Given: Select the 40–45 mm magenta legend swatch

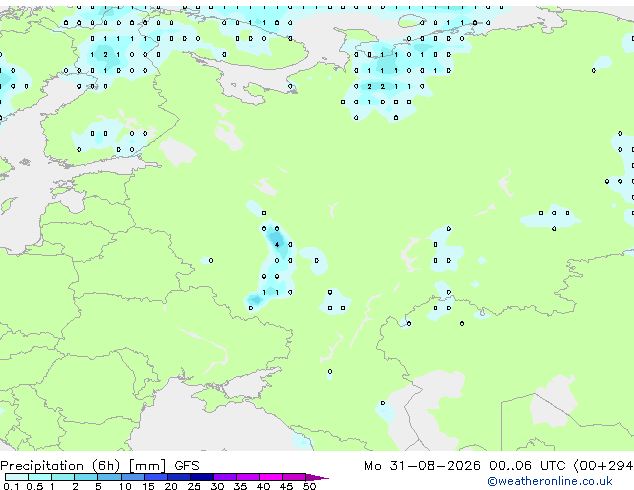Looking at the screenshot, I should pyautogui.click(x=271, y=477).
